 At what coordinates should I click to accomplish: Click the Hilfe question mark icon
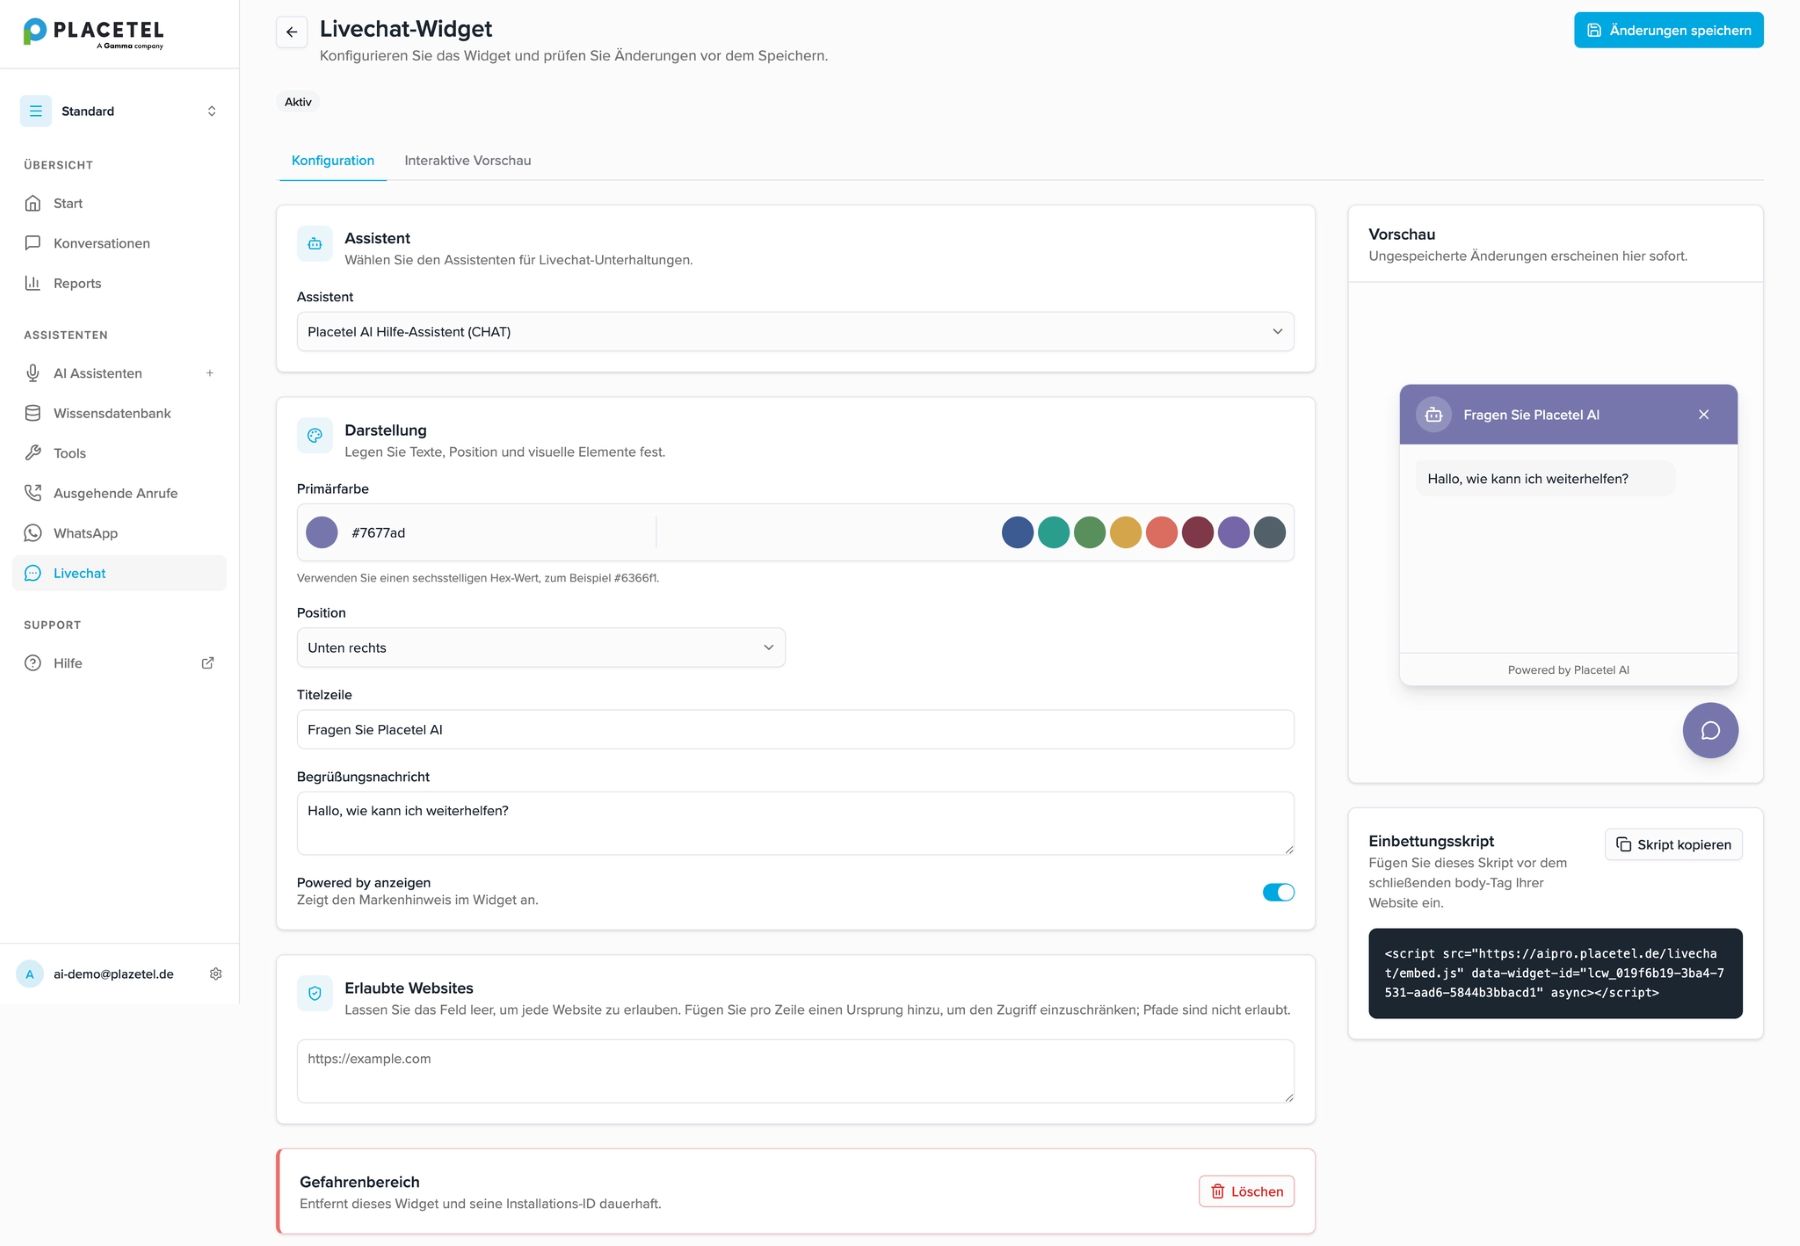click(x=33, y=663)
